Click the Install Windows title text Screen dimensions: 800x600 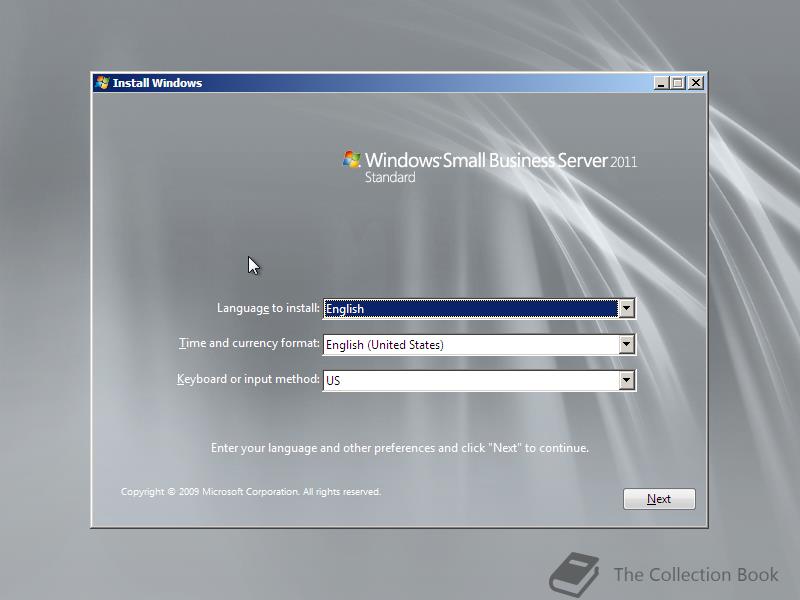point(157,83)
